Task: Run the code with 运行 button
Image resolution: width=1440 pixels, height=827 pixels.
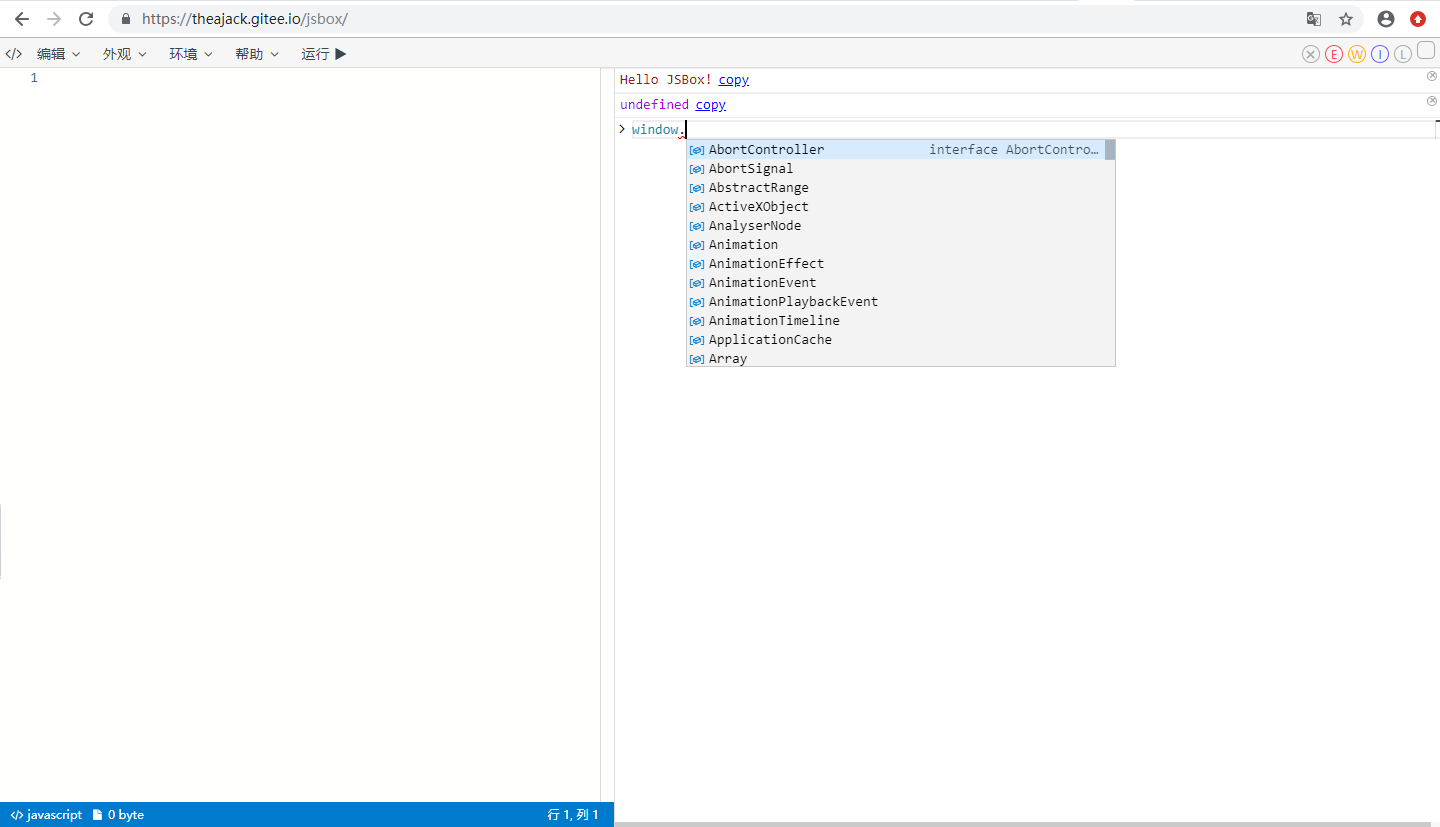Action: 324,54
